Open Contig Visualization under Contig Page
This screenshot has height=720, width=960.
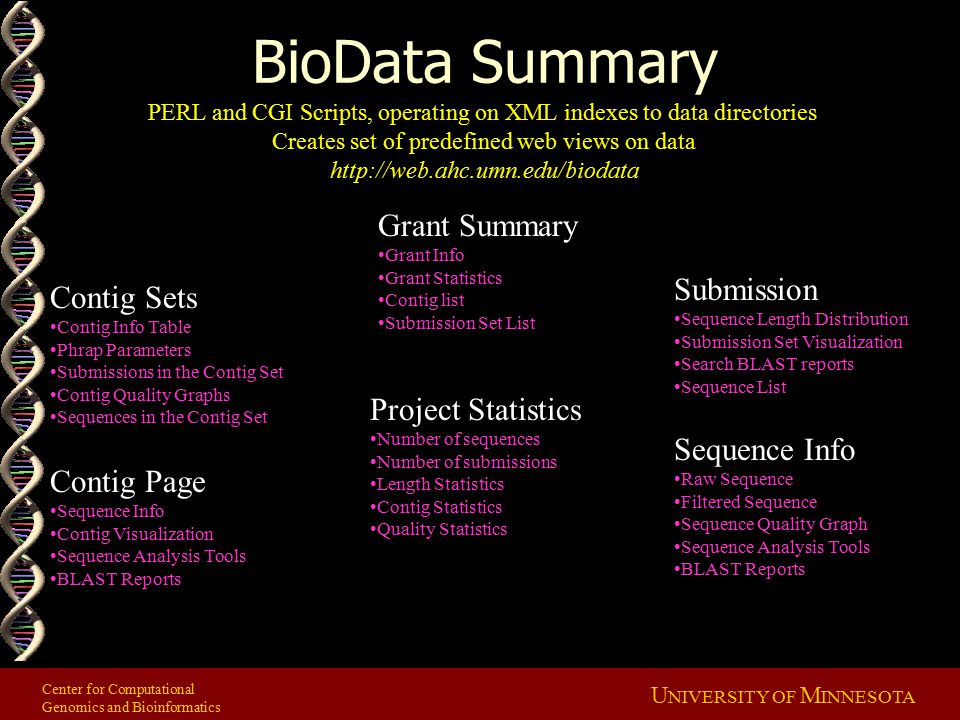coord(132,534)
